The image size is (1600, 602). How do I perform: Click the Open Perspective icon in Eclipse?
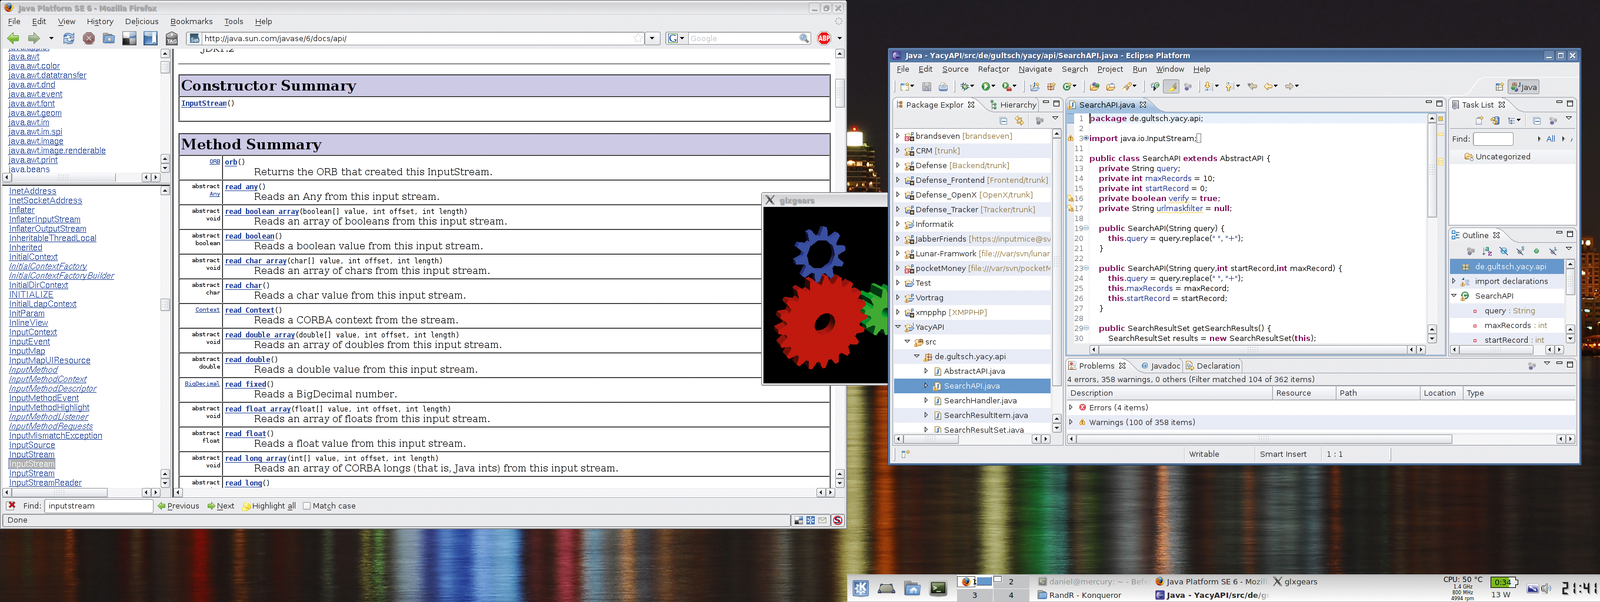click(x=1499, y=87)
